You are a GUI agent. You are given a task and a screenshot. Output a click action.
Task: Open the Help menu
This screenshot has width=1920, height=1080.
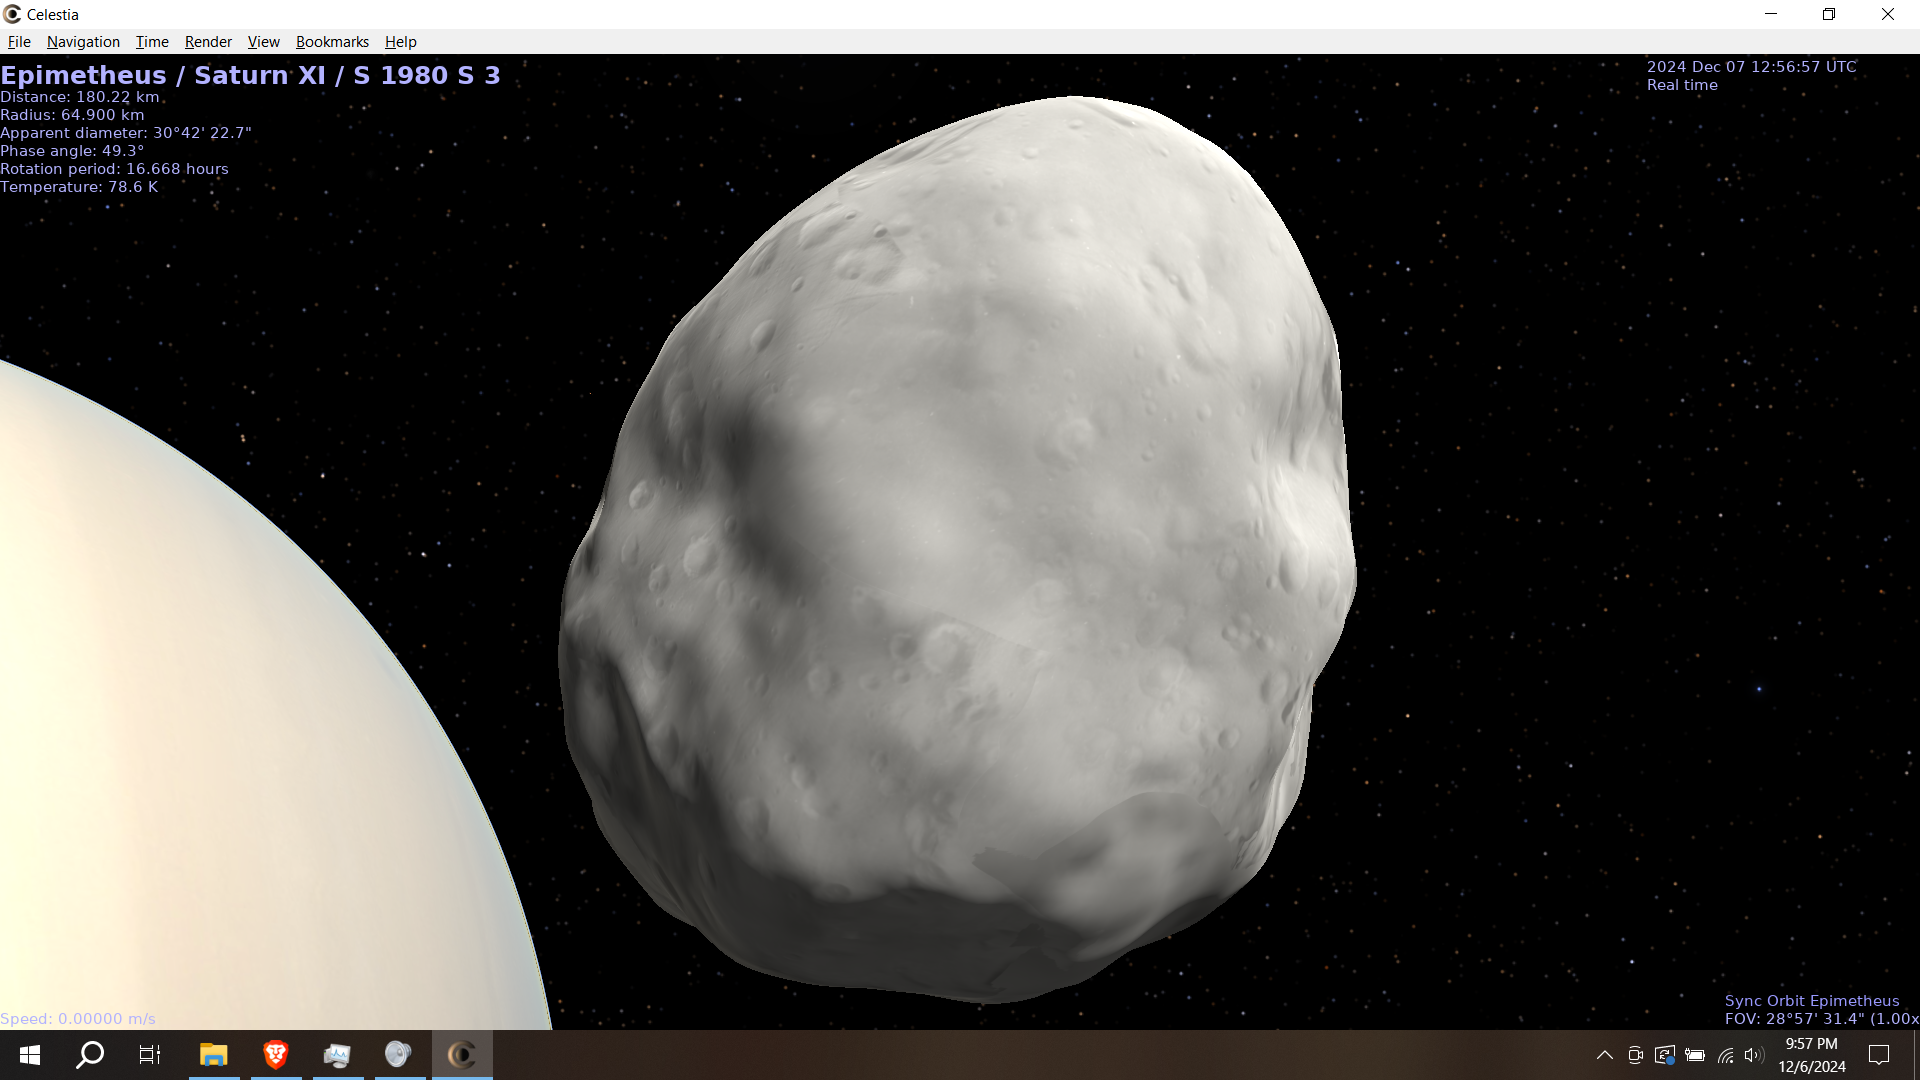click(x=400, y=42)
